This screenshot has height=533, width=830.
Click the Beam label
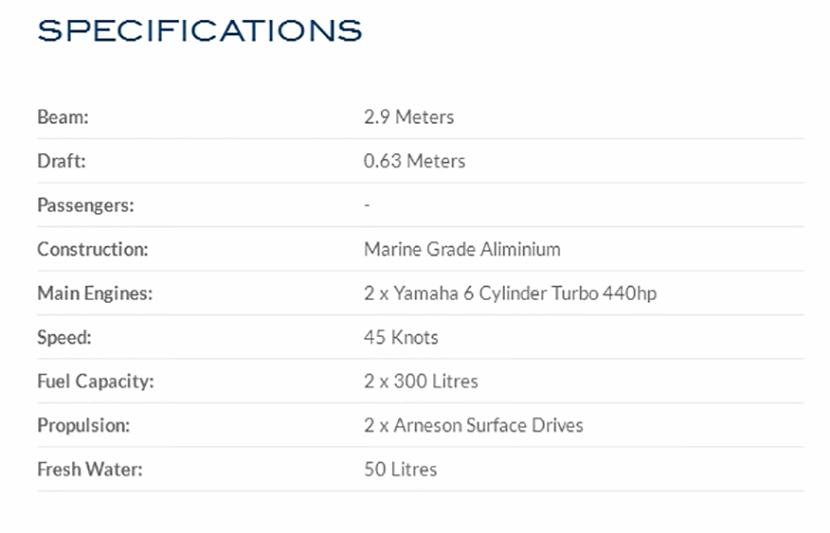click(63, 117)
